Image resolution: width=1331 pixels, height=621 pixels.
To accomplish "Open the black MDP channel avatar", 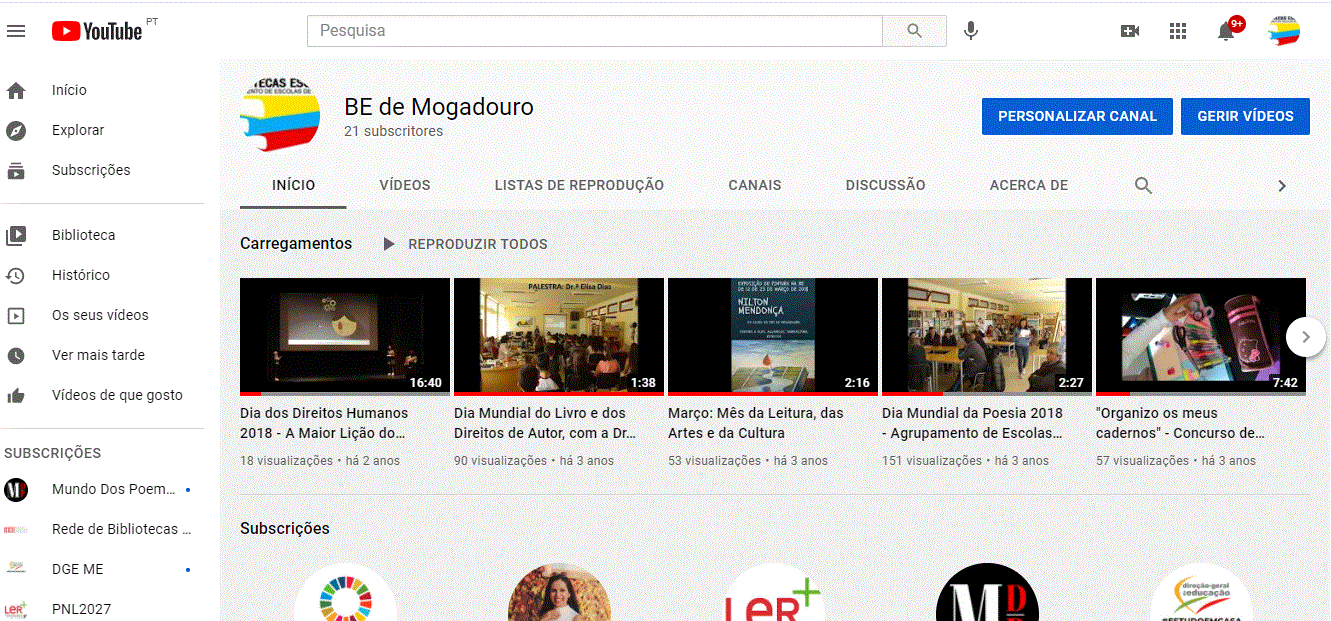I will [987, 594].
